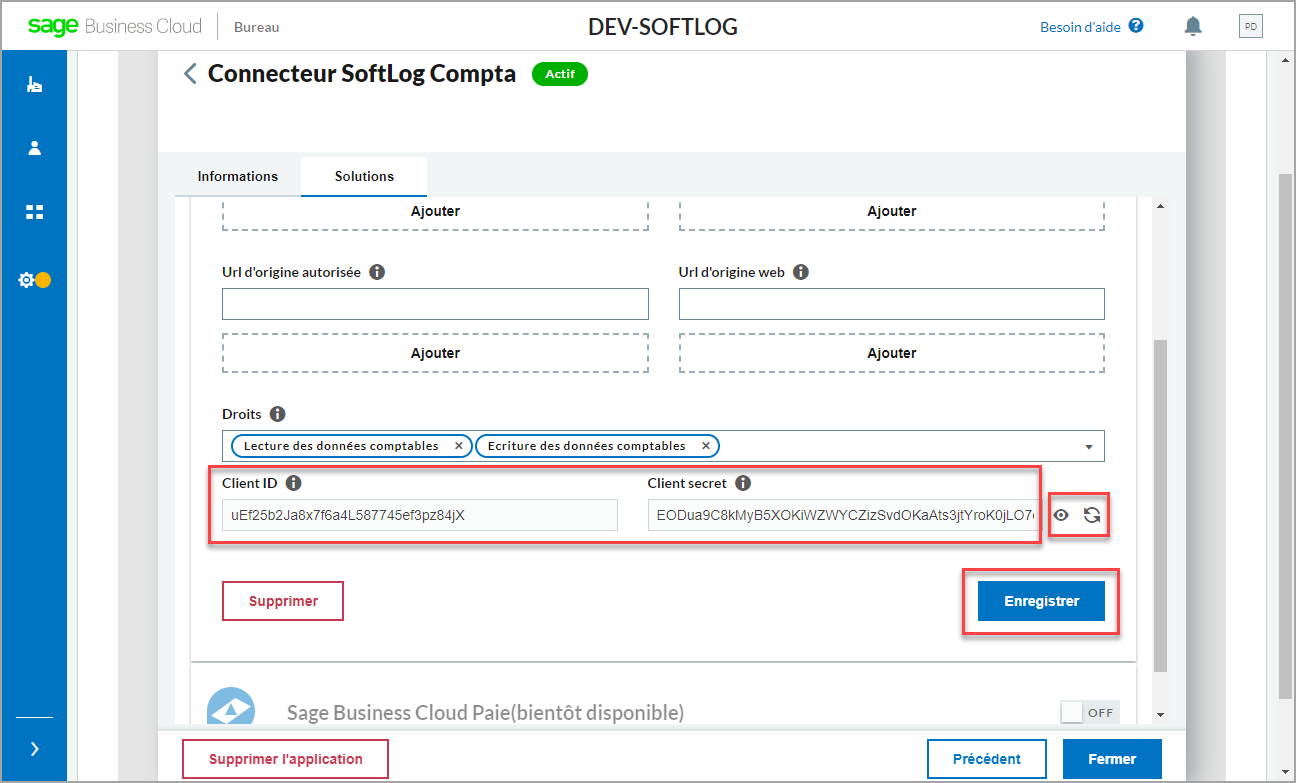Go back using the chevron beside Connecteur SoftLog Compta
Viewport: 1296px width, 783px height.
190,73
